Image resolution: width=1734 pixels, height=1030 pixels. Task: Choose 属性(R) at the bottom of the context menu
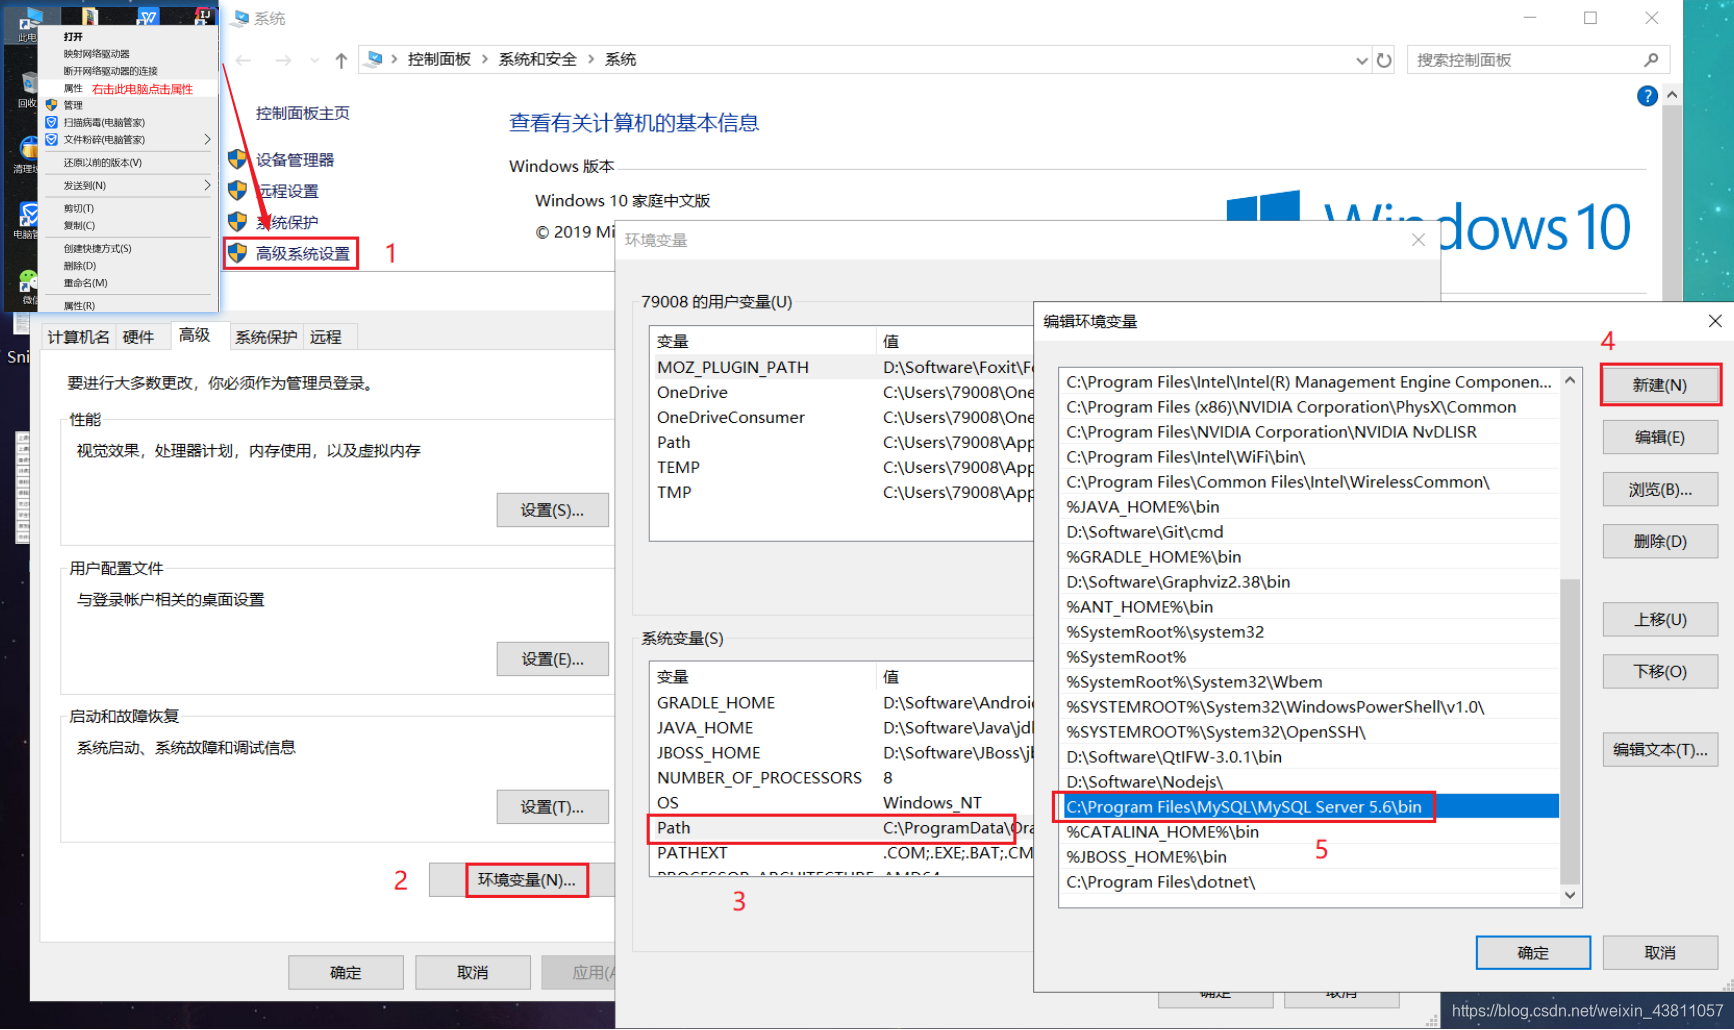[x=127, y=306]
